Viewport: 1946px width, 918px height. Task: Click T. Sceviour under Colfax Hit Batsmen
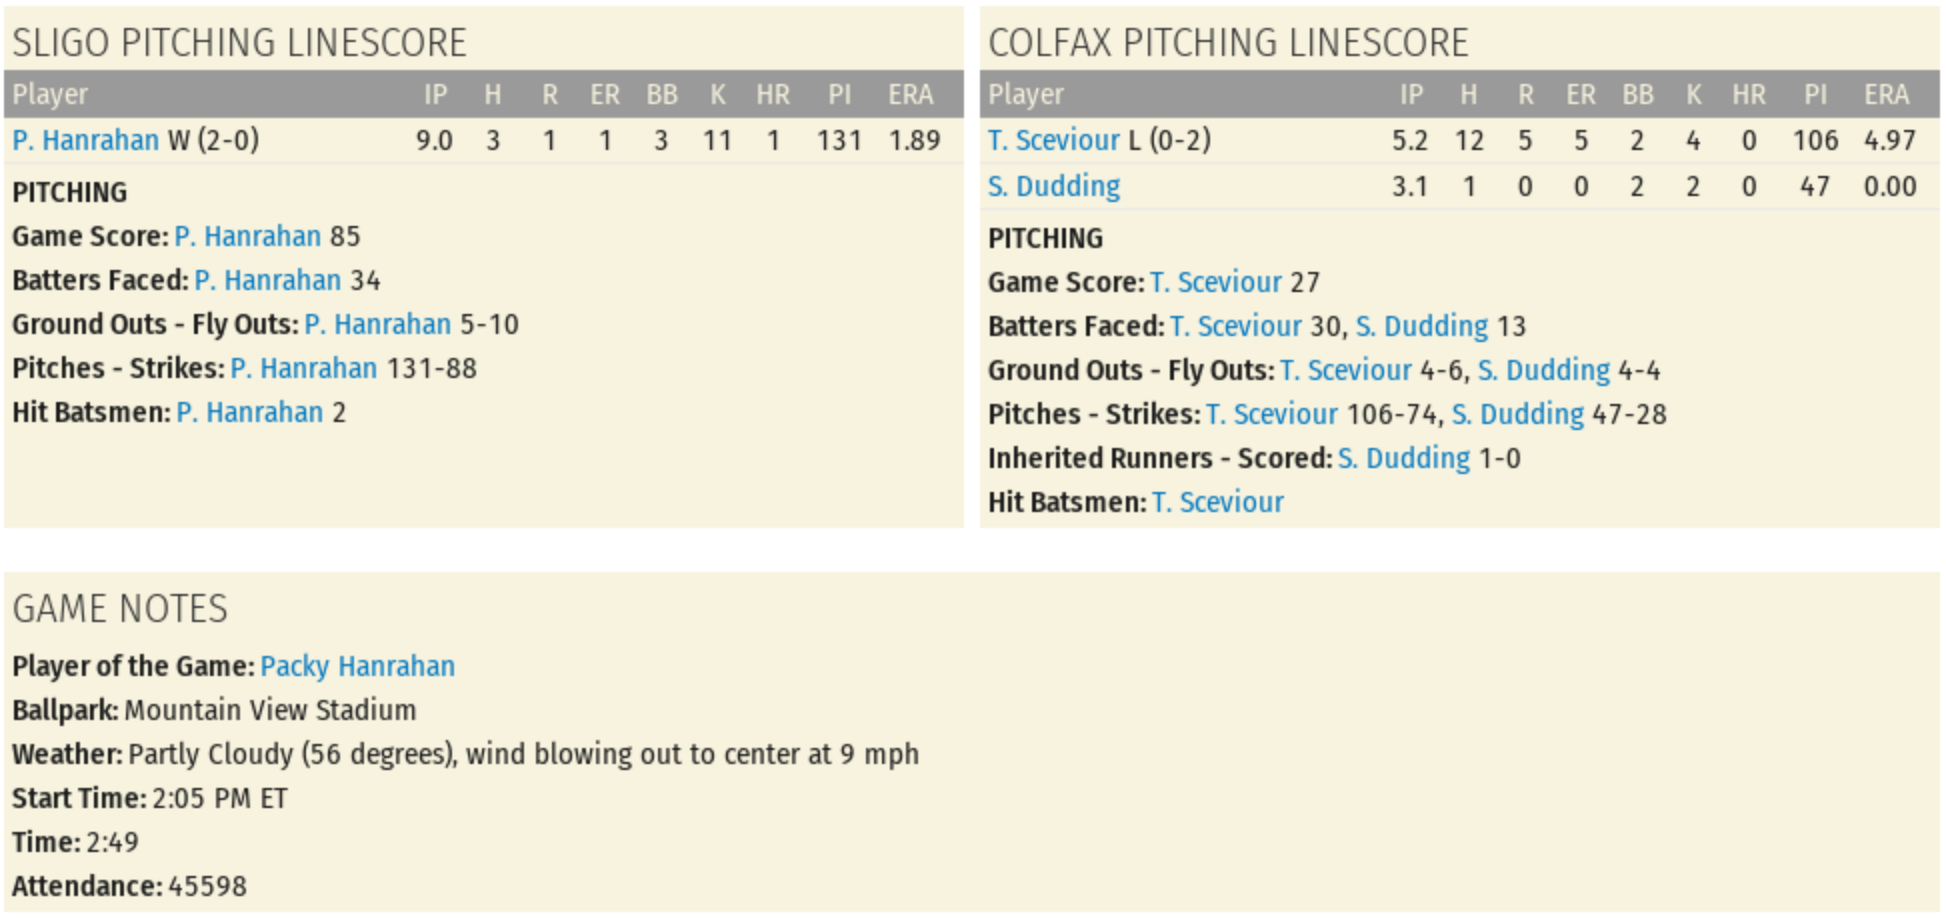1217,502
